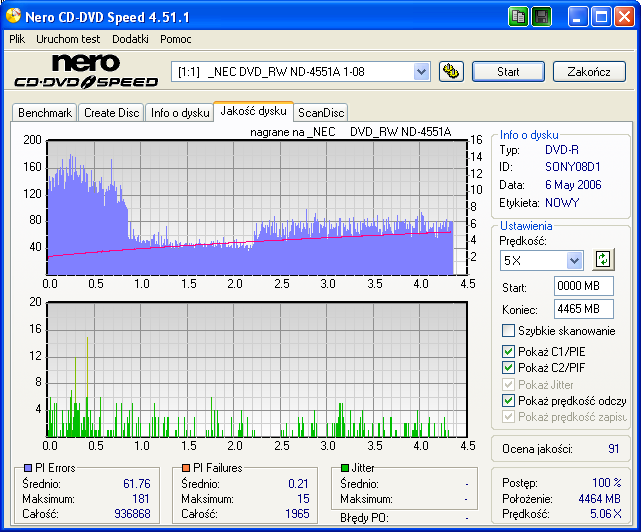641x532 pixels.
Task: Minimize the Nero CD-DVD Speed window
Action: coord(577,17)
